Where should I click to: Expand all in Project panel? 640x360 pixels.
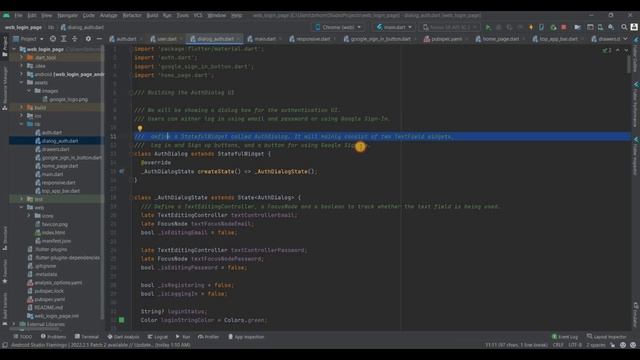pyautogui.click(x=64, y=39)
